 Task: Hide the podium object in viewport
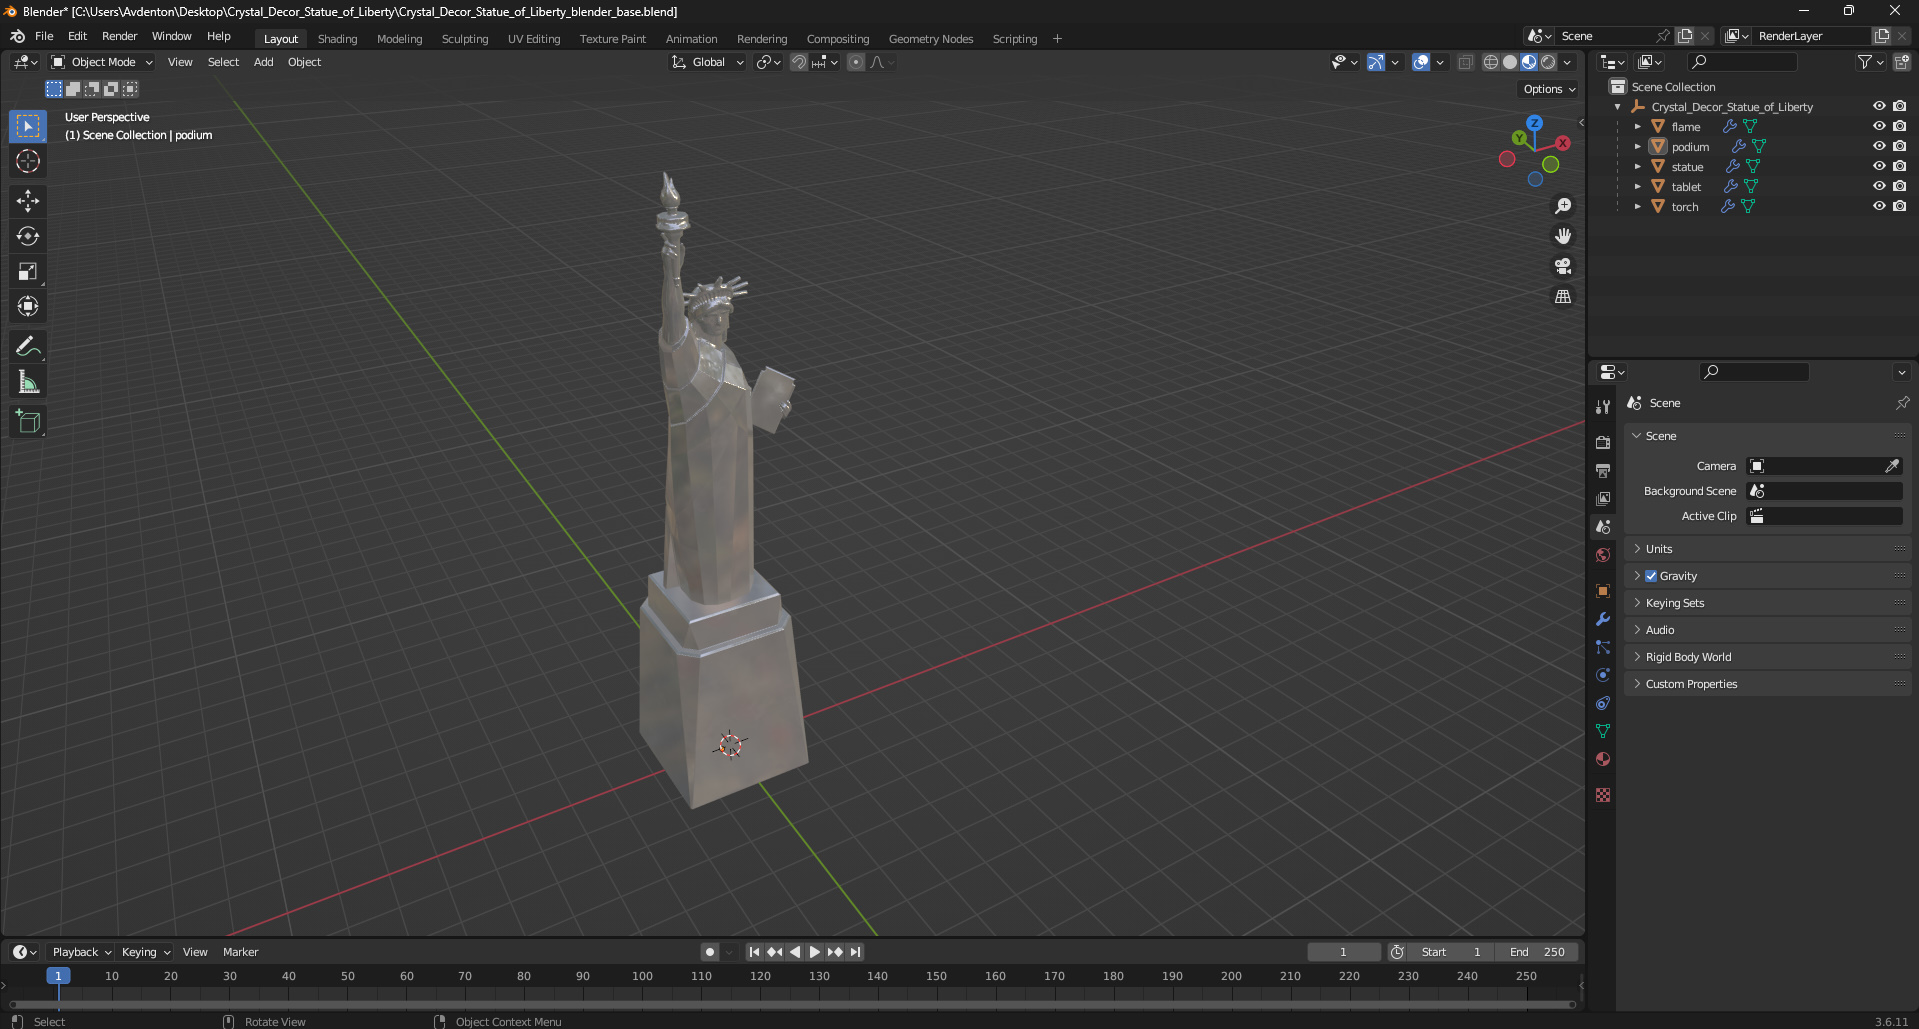1879,146
